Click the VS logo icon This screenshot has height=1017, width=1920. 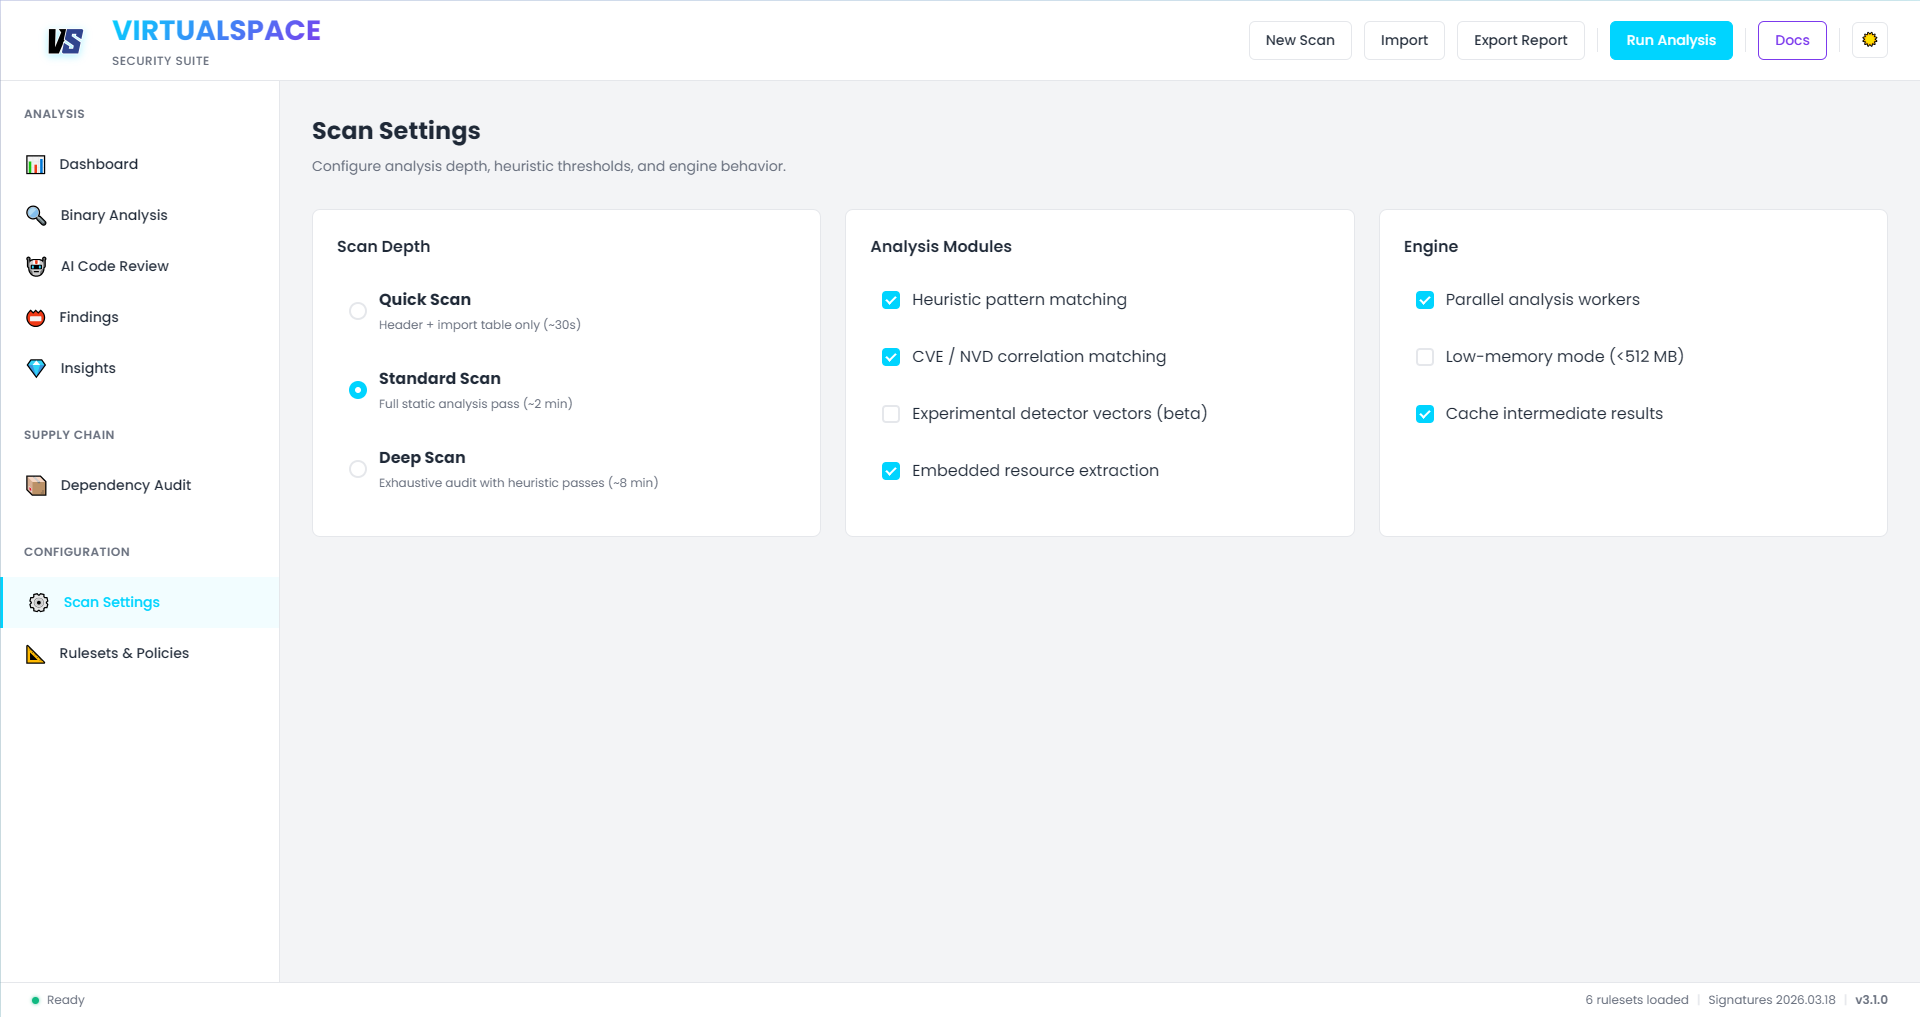pos(65,41)
